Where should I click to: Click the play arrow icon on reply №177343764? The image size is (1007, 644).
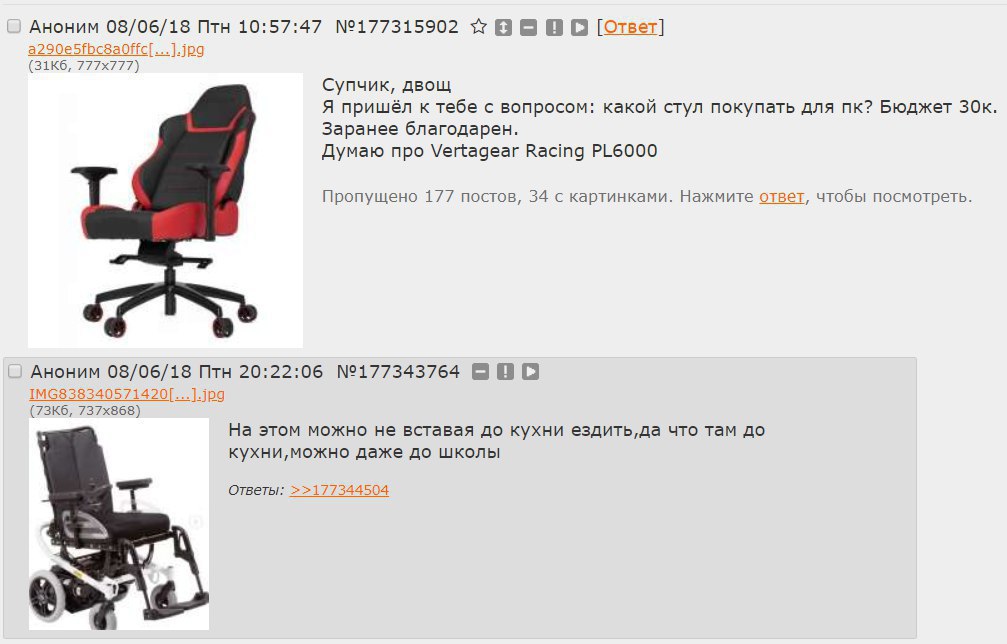tap(530, 372)
